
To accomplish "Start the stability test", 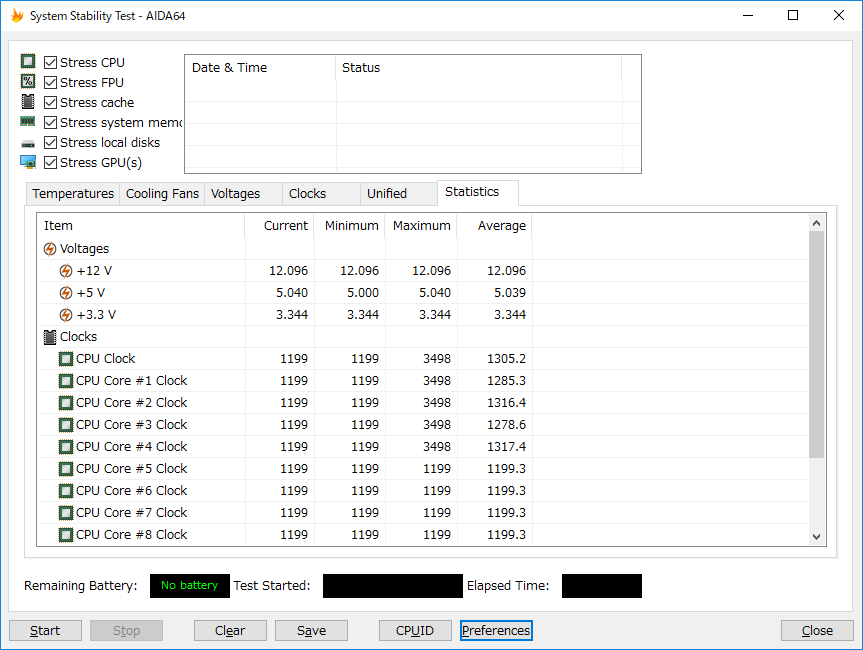I will click(45, 631).
